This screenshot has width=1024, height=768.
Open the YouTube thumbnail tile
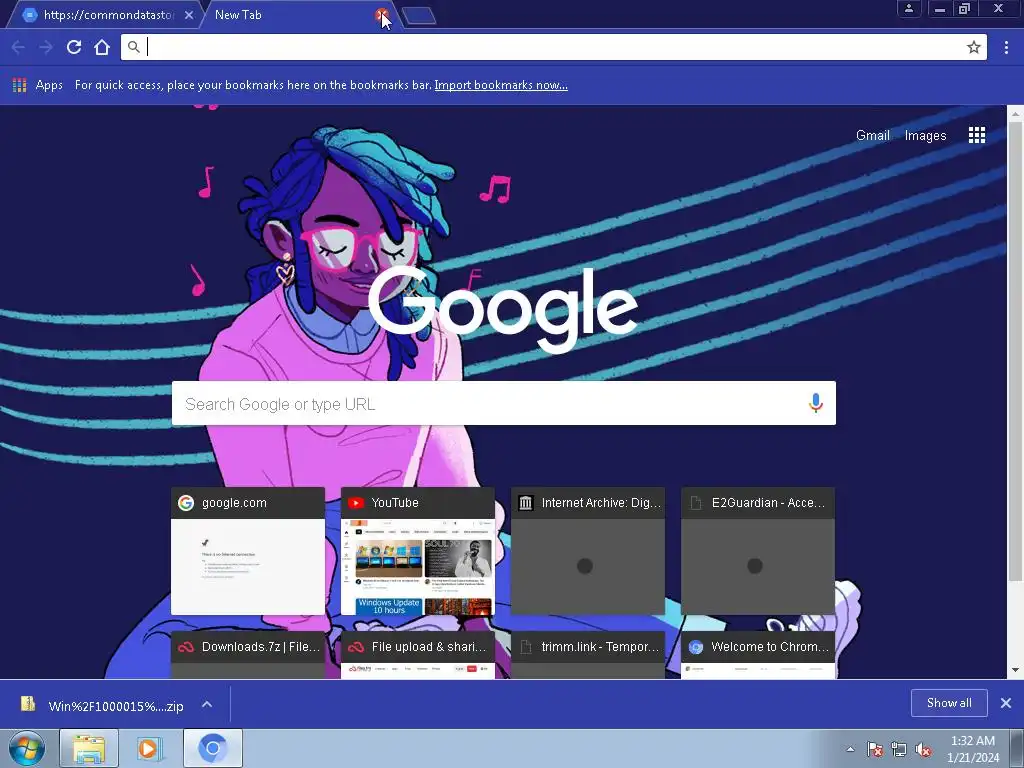pos(418,551)
